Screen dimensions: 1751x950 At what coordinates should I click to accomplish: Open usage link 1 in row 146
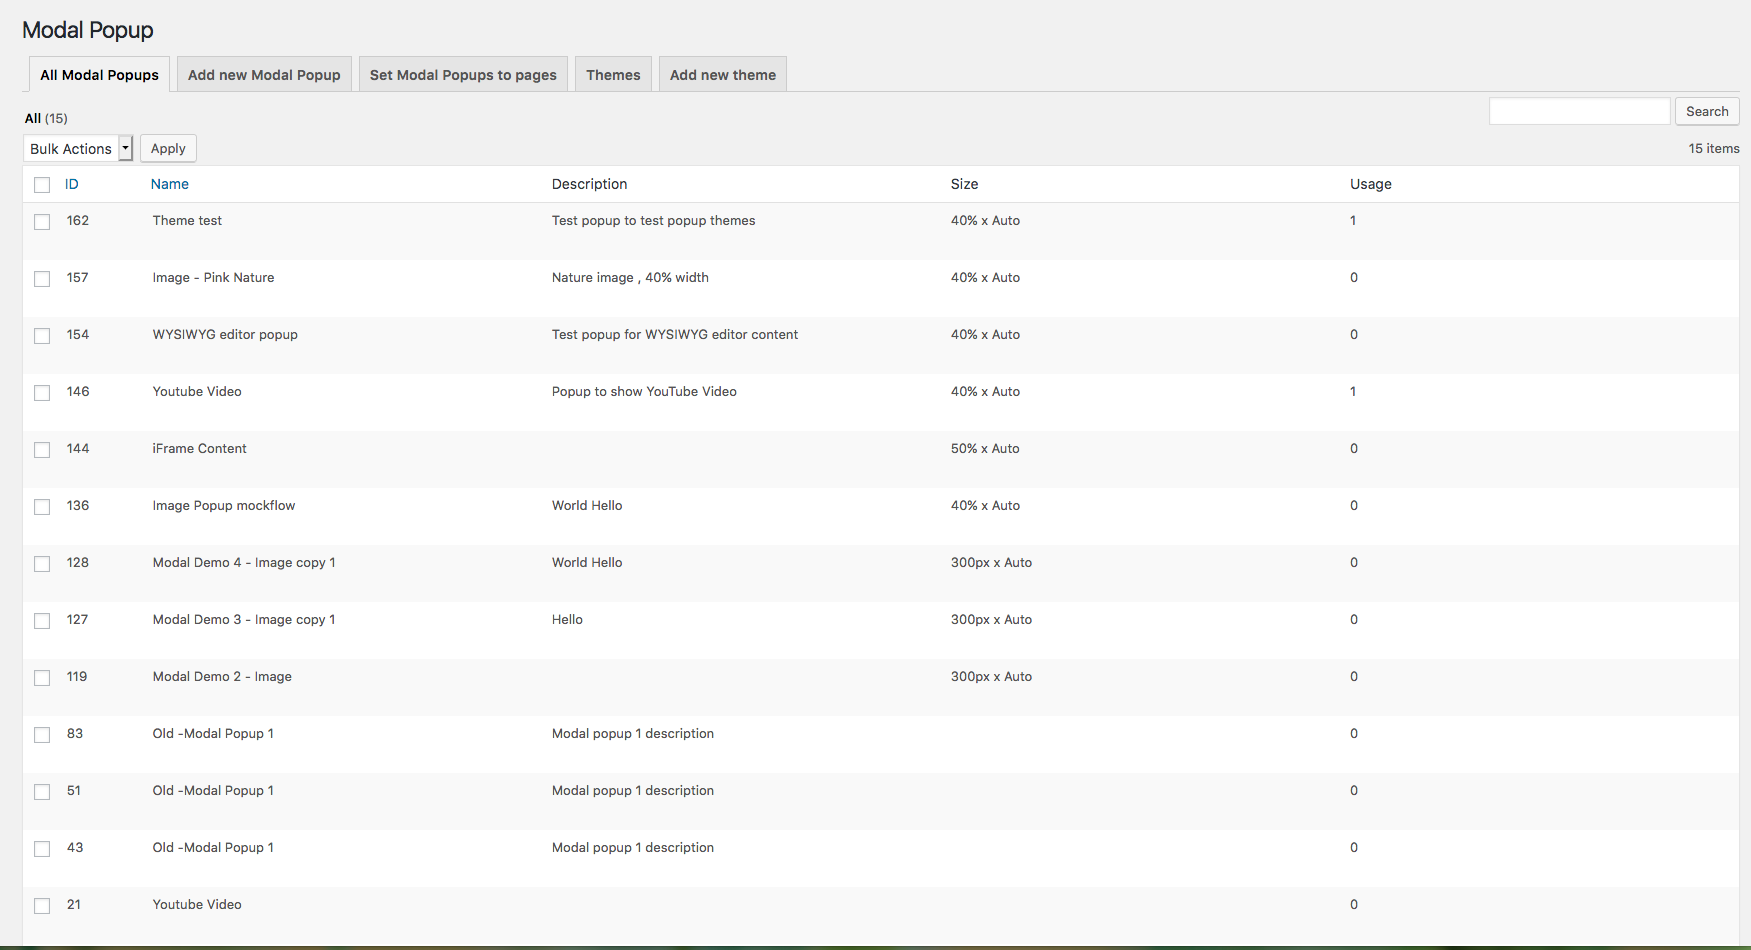coord(1353,392)
